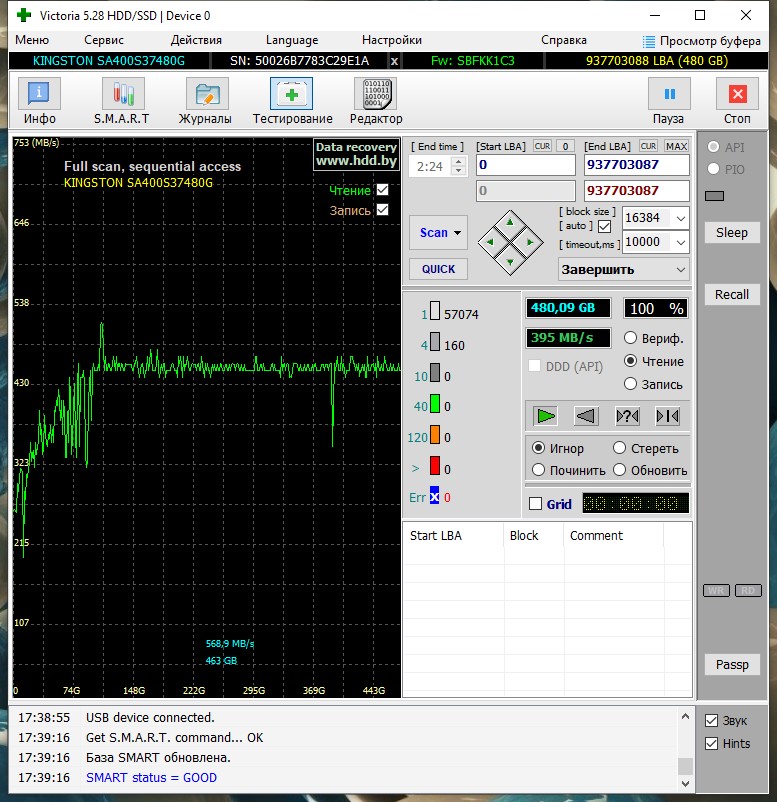Open the Language menu
The width and height of the screenshot is (777, 802).
point(292,40)
